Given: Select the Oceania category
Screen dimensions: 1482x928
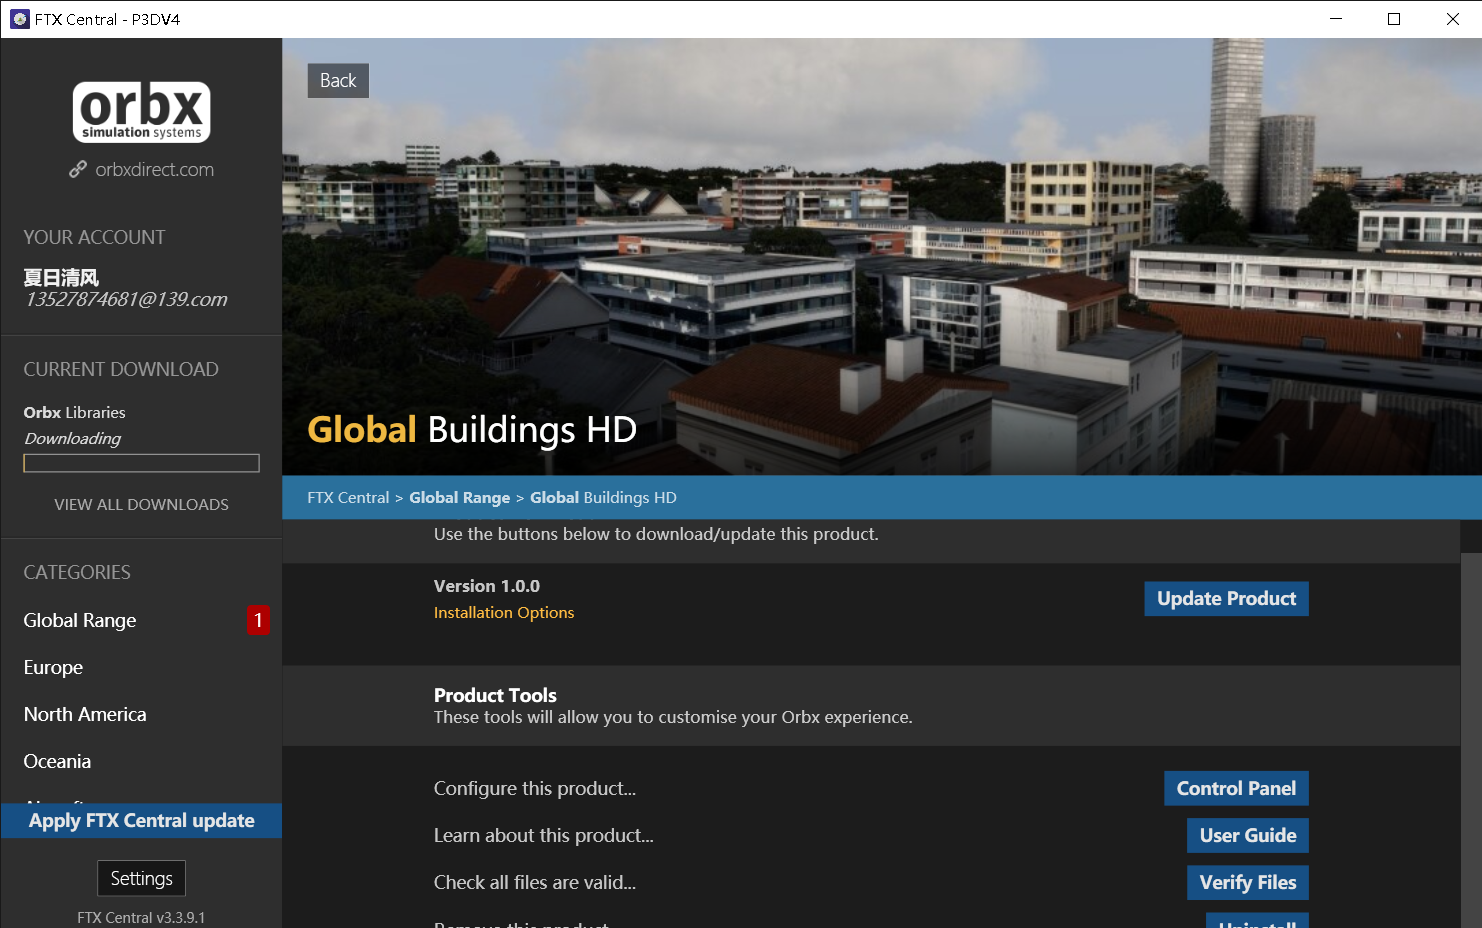Looking at the screenshot, I should (57, 762).
